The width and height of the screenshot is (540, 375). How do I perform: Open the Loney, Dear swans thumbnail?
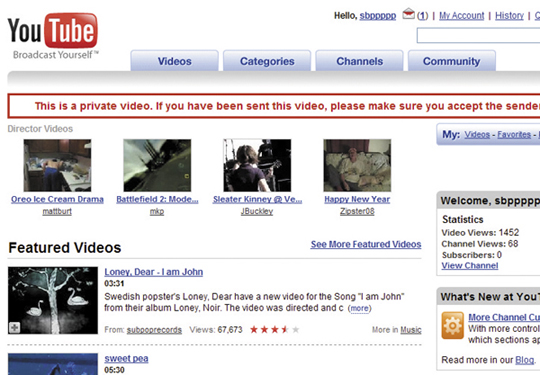click(53, 300)
